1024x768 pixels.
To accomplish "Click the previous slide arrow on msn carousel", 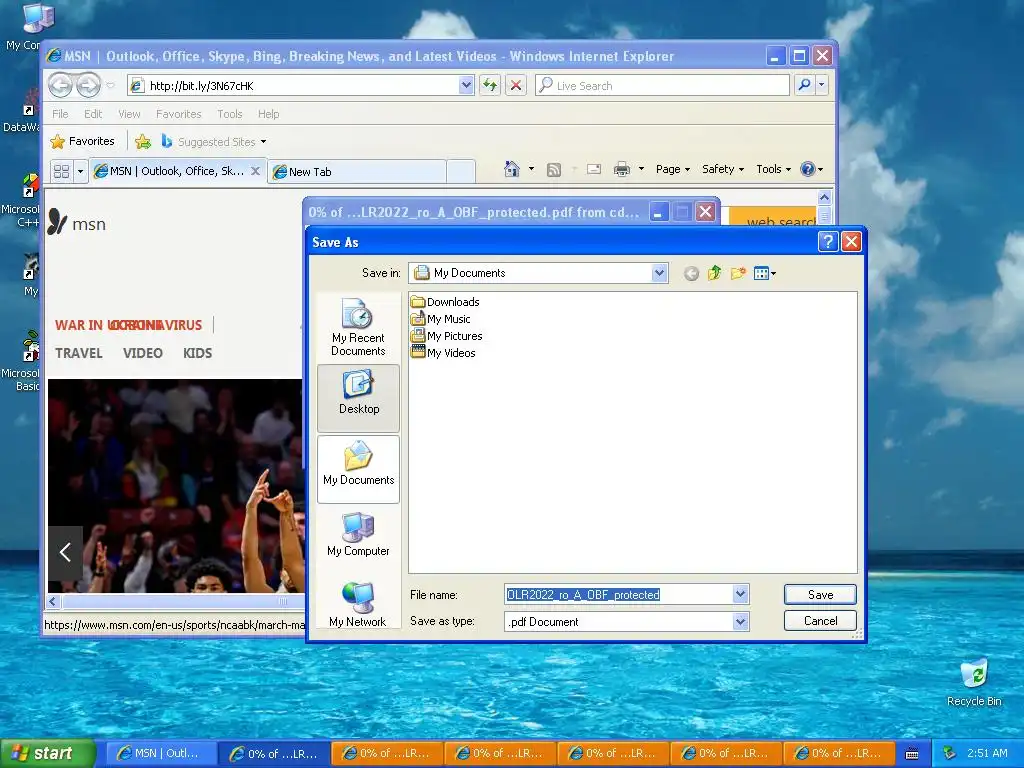I will [65, 552].
